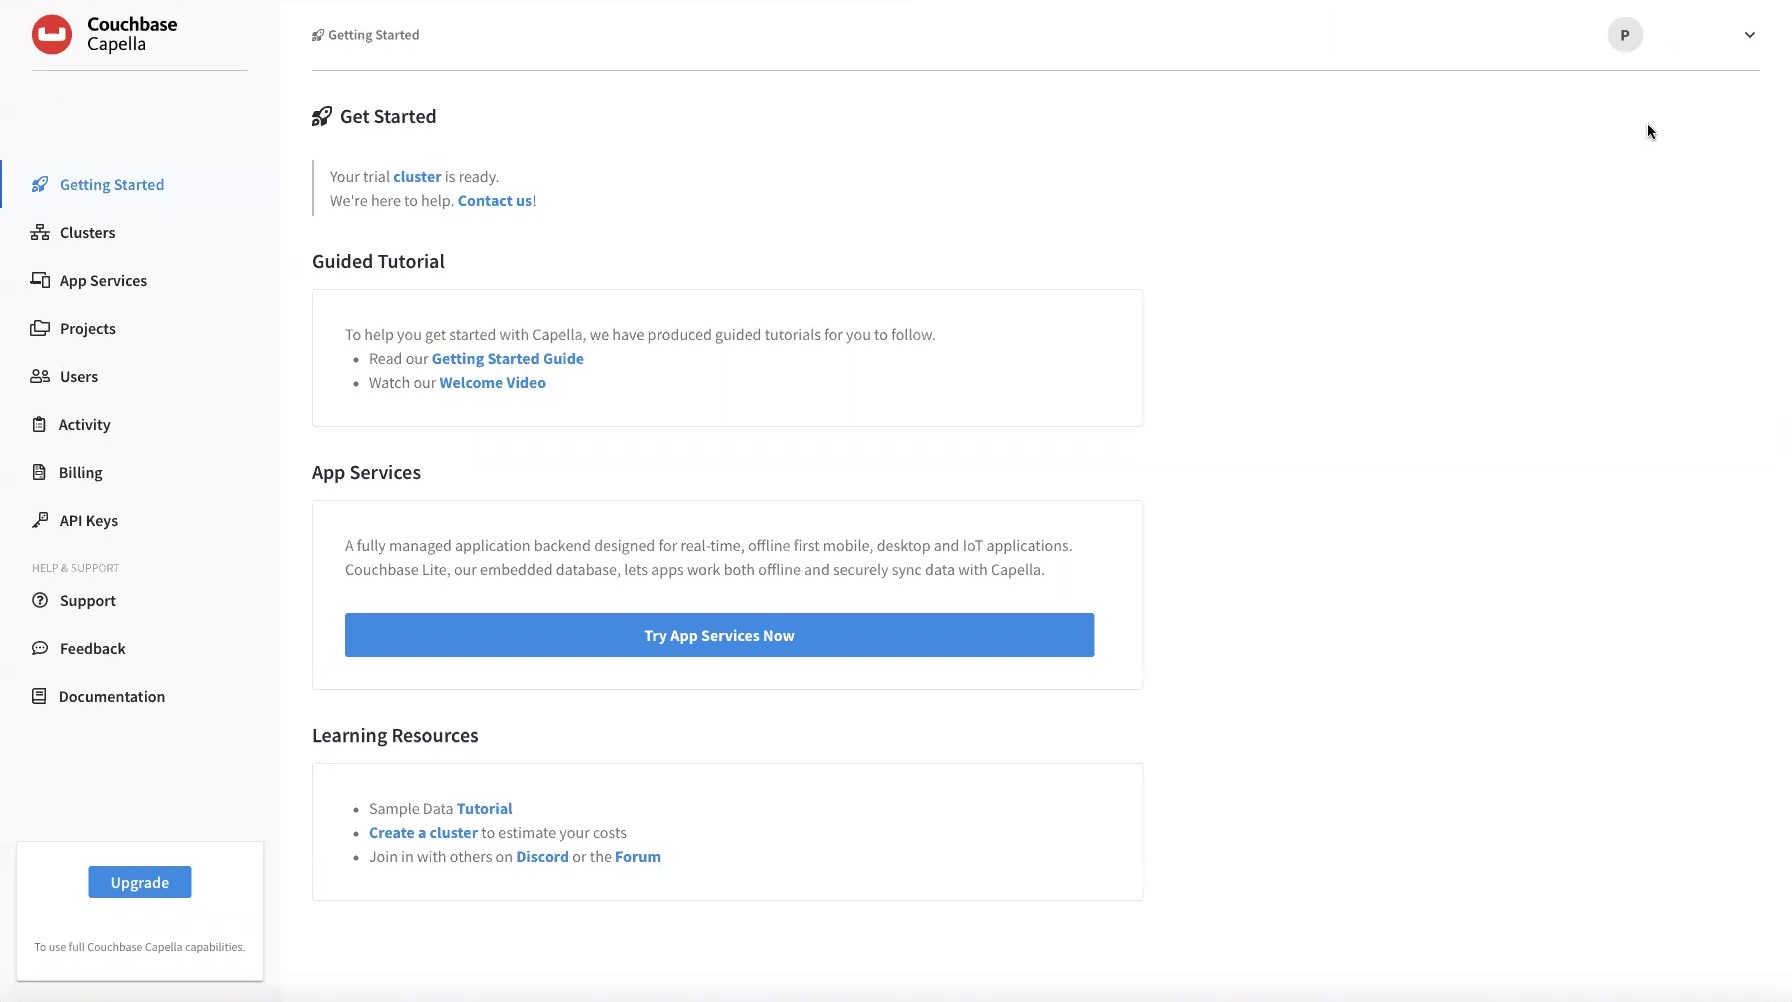Screen dimensions: 1792x1002
Task: Follow the Welcome Video link
Action: pos(492,383)
